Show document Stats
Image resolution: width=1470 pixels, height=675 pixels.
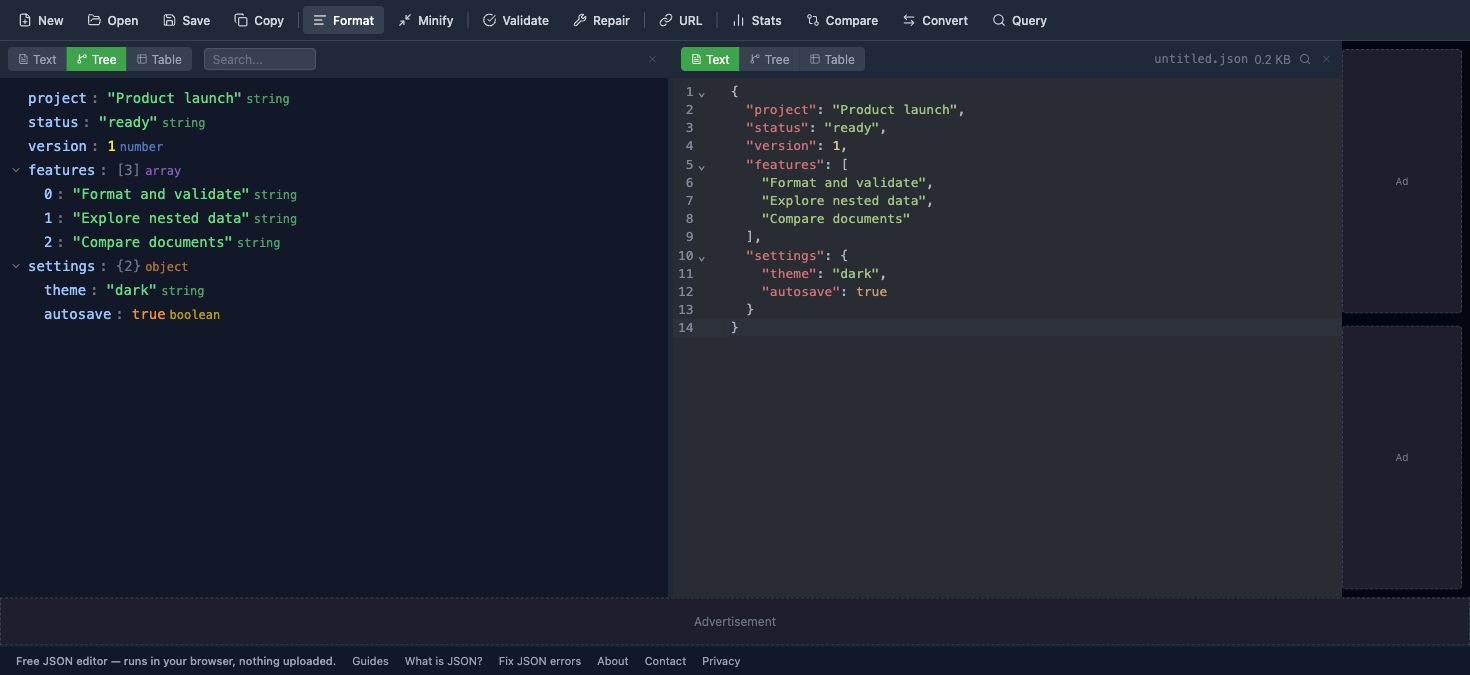click(x=757, y=20)
